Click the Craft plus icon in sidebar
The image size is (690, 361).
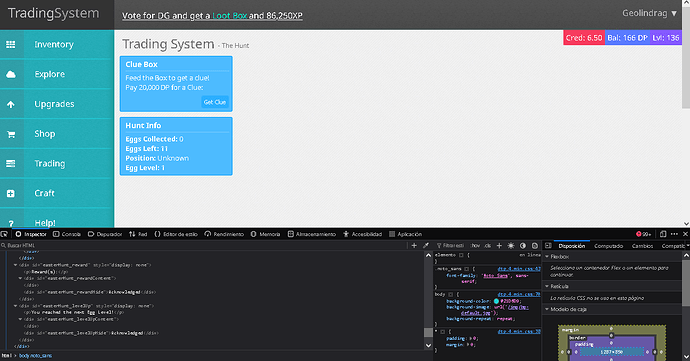(11, 194)
